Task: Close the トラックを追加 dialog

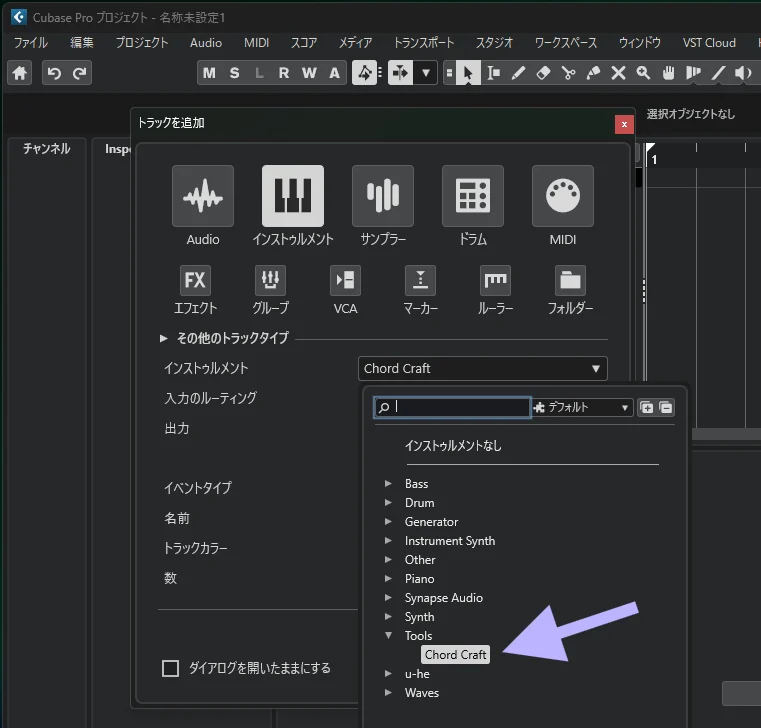Action: (624, 124)
